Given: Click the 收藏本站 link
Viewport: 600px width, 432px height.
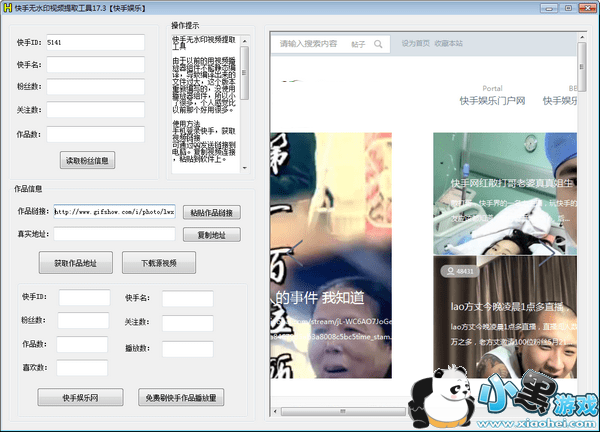Looking at the screenshot, I should coord(448,43).
